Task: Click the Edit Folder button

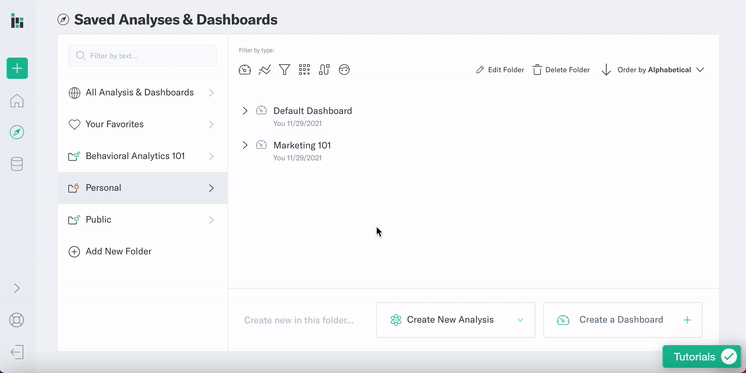Action: point(500,70)
